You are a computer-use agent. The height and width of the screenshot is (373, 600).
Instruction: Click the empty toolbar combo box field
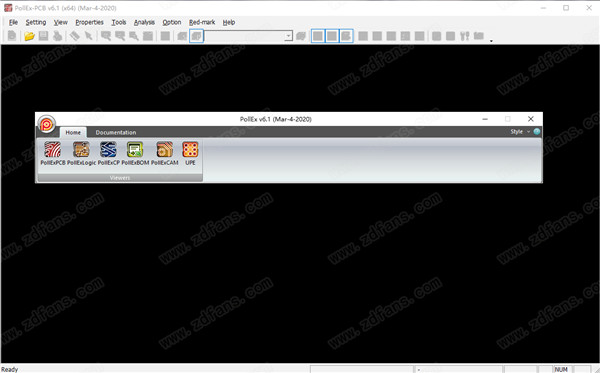point(245,36)
